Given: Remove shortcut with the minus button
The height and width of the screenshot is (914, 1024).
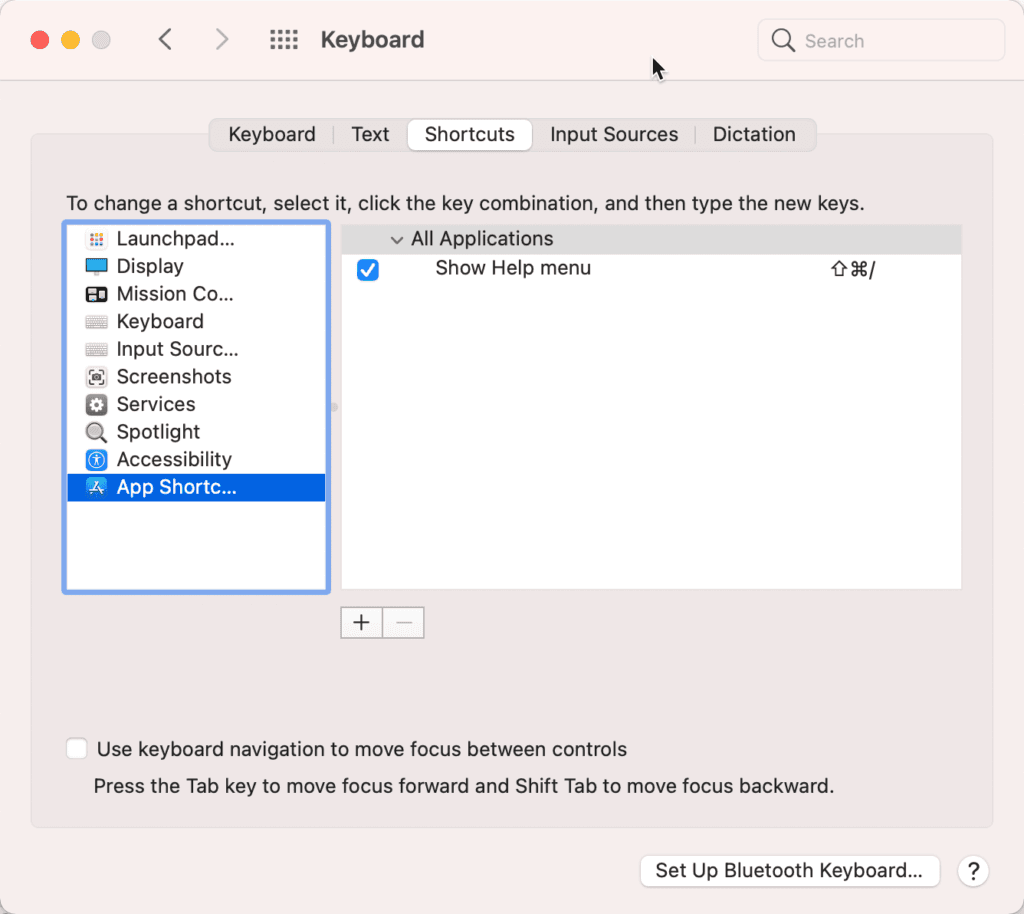Looking at the screenshot, I should 404,622.
